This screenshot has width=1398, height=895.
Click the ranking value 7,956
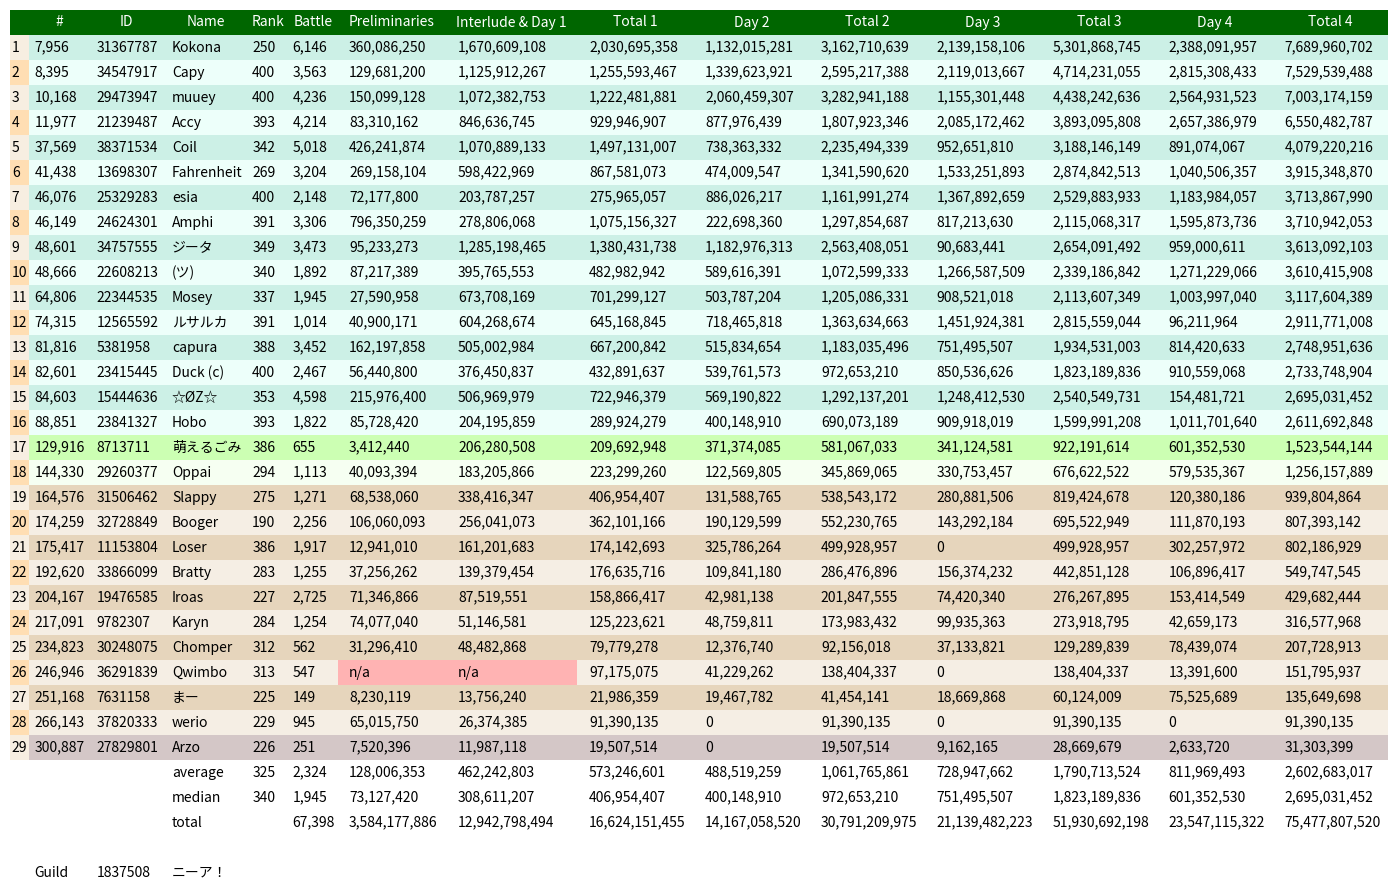pyautogui.click(x=52, y=47)
